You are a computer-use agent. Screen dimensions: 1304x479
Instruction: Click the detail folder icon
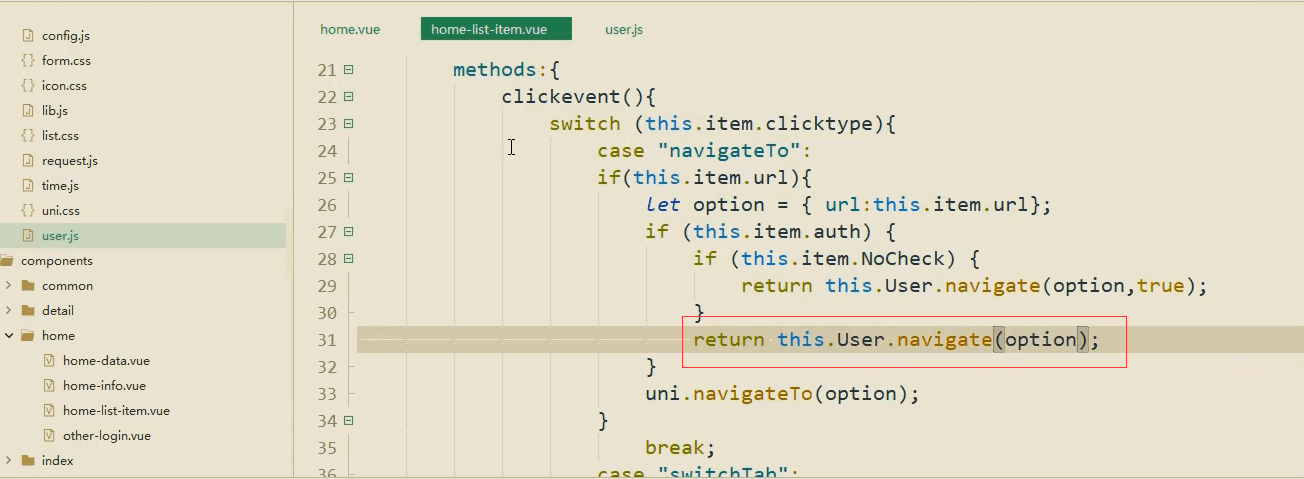coord(28,310)
